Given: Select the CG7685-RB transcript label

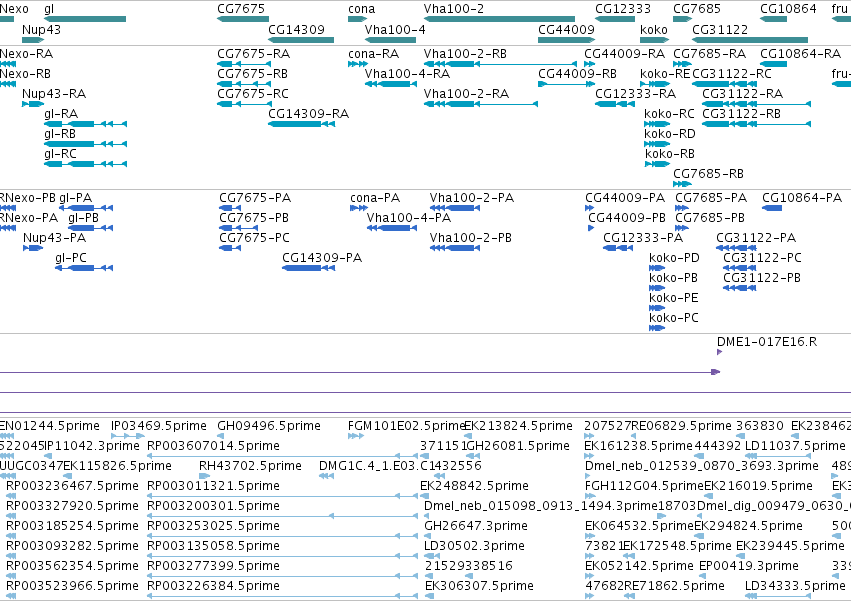Looking at the screenshot, I should (708, 174).
